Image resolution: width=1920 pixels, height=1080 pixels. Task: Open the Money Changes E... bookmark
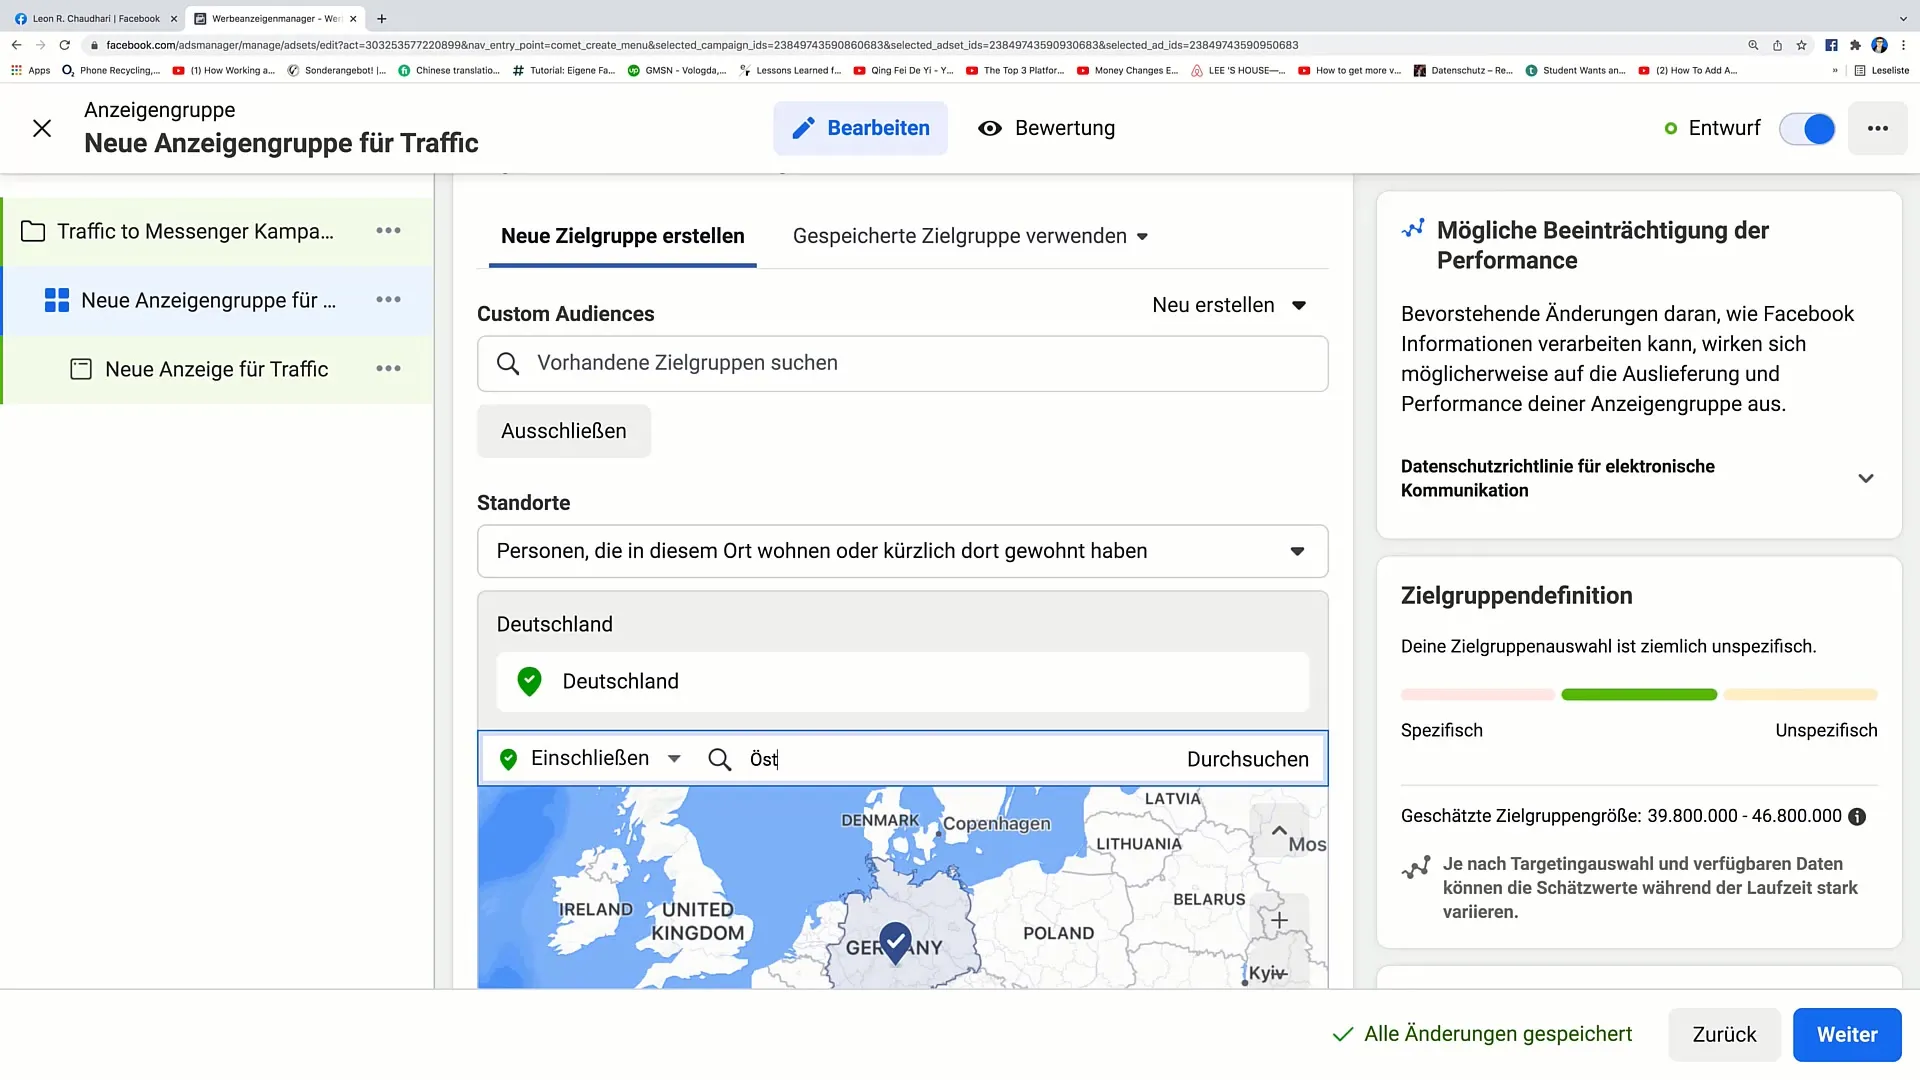pos(1128,70)
